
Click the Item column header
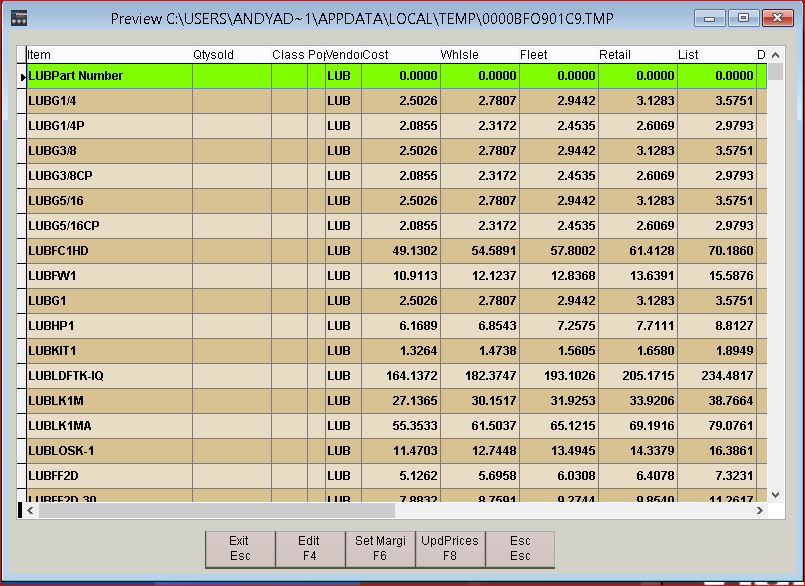109,55
